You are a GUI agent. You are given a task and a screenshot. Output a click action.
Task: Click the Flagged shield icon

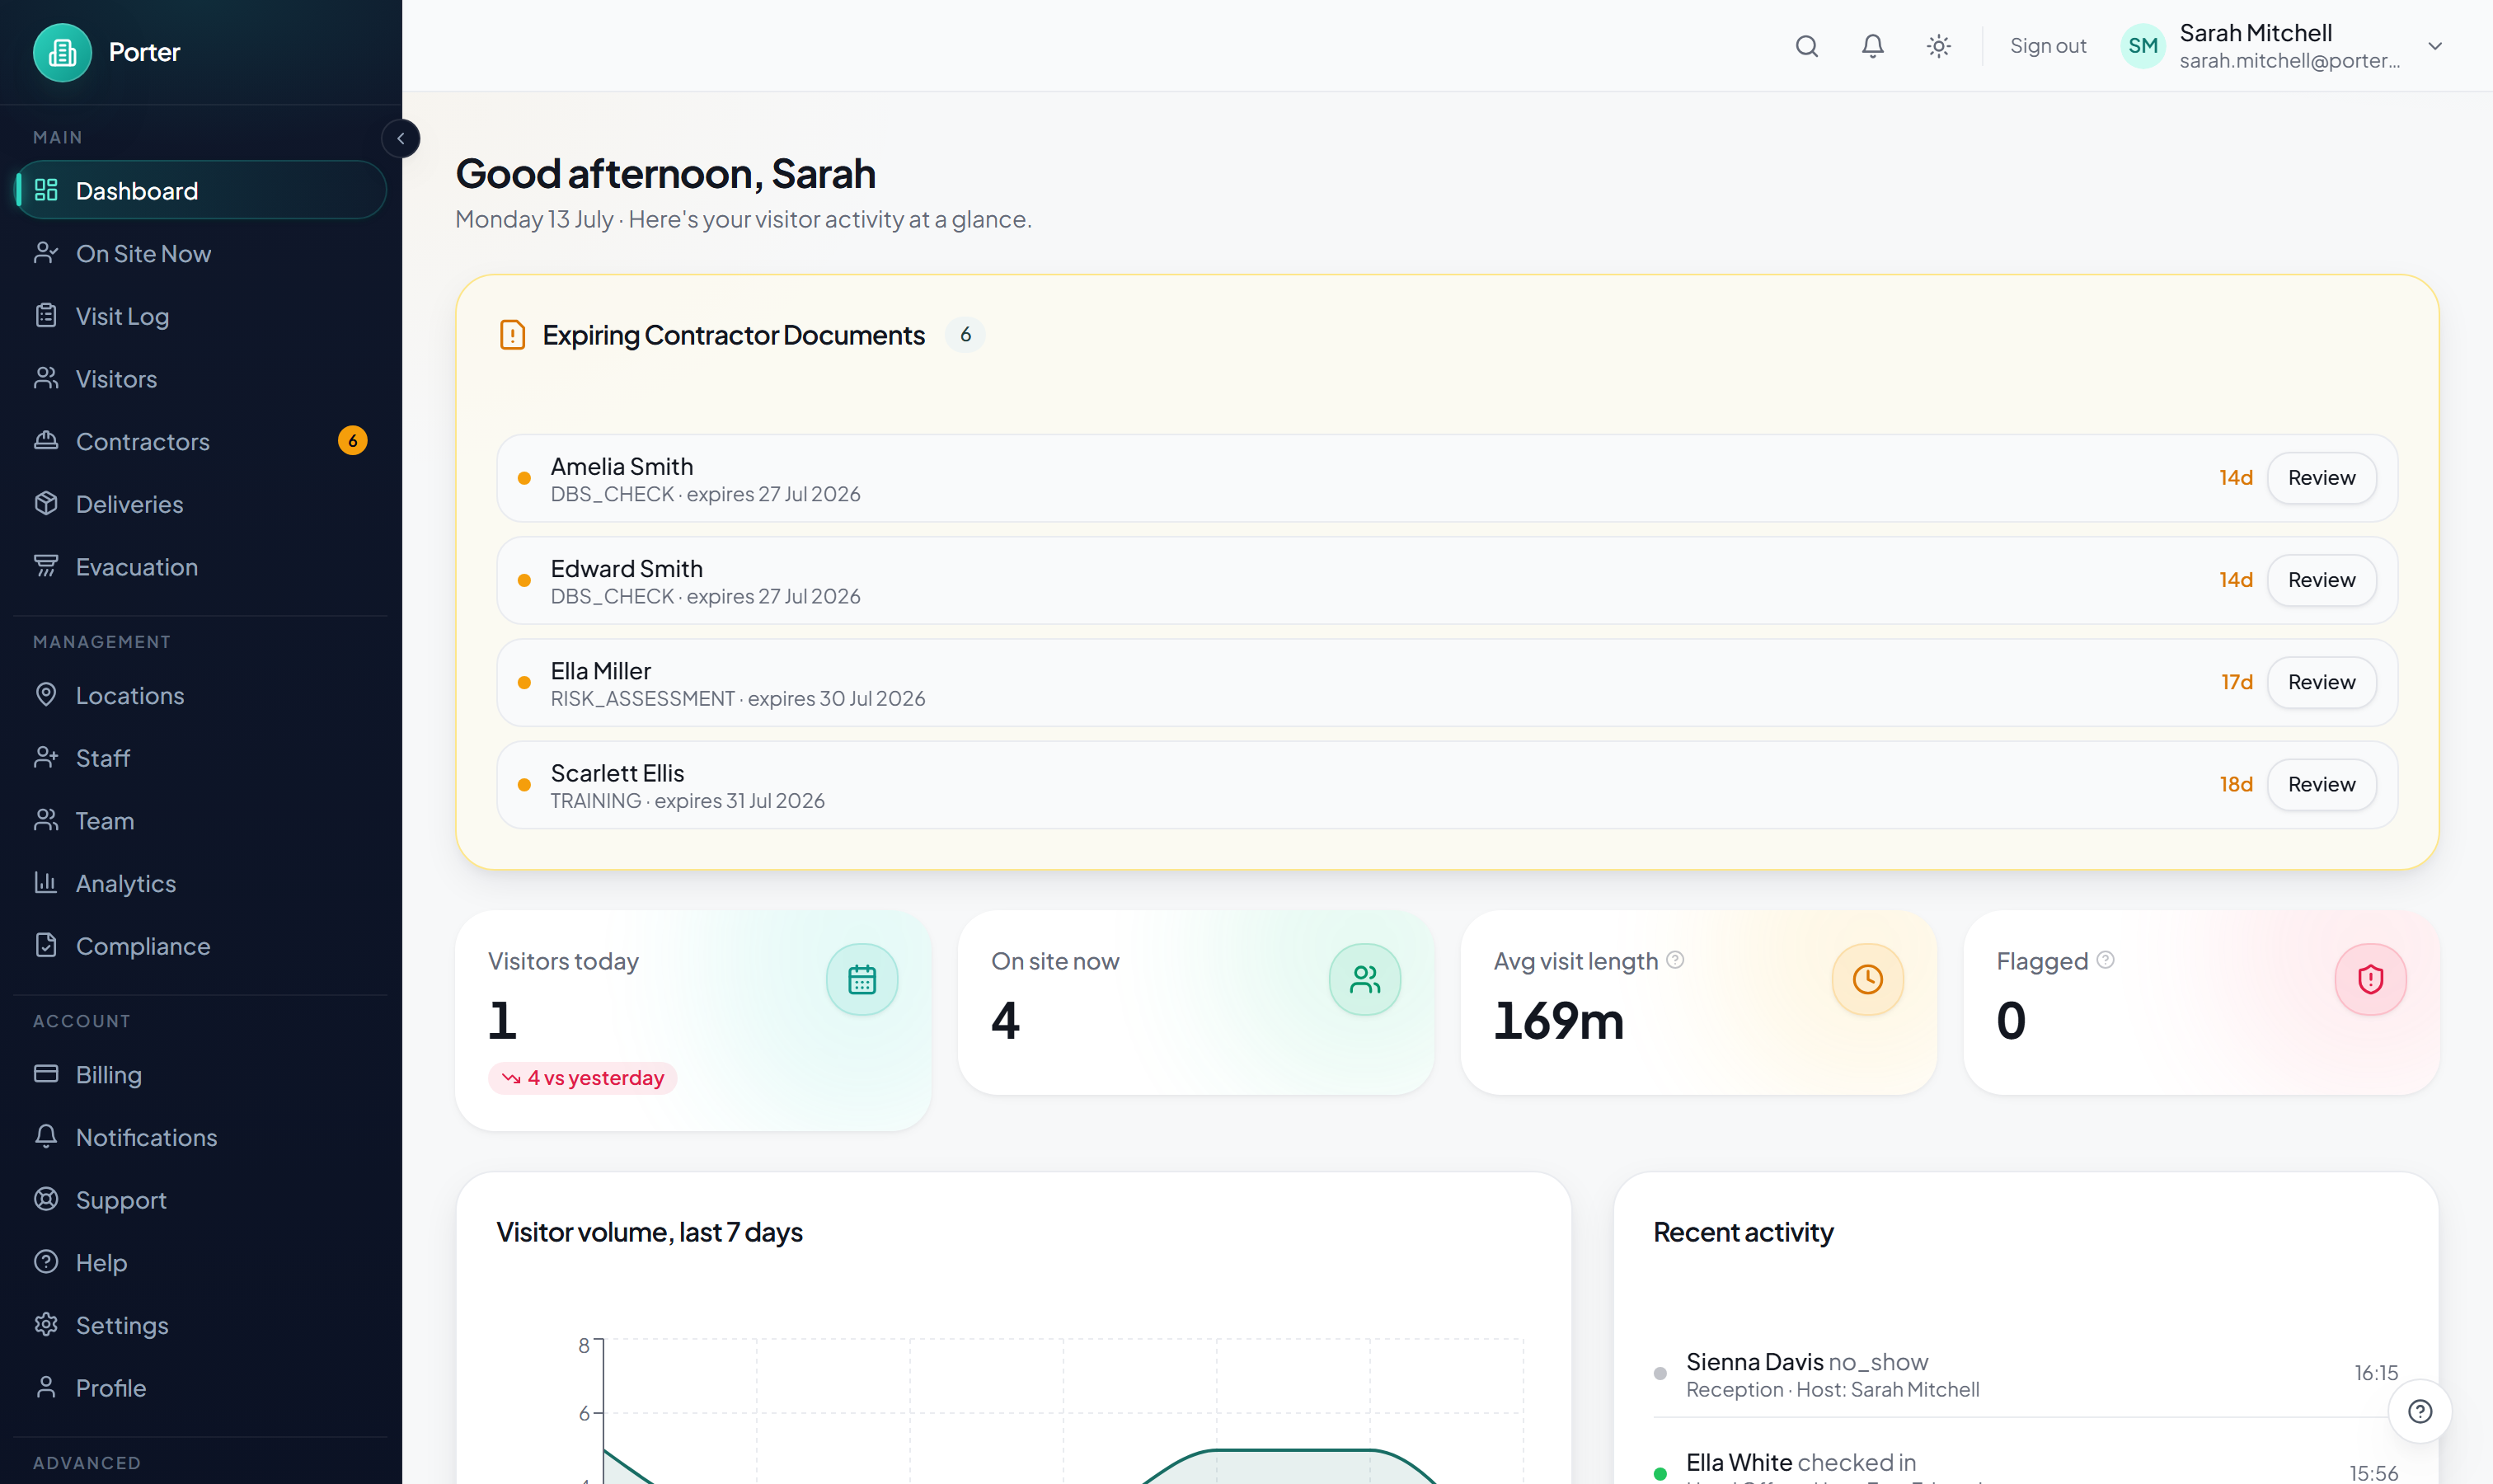click(x=2370, y=979)
